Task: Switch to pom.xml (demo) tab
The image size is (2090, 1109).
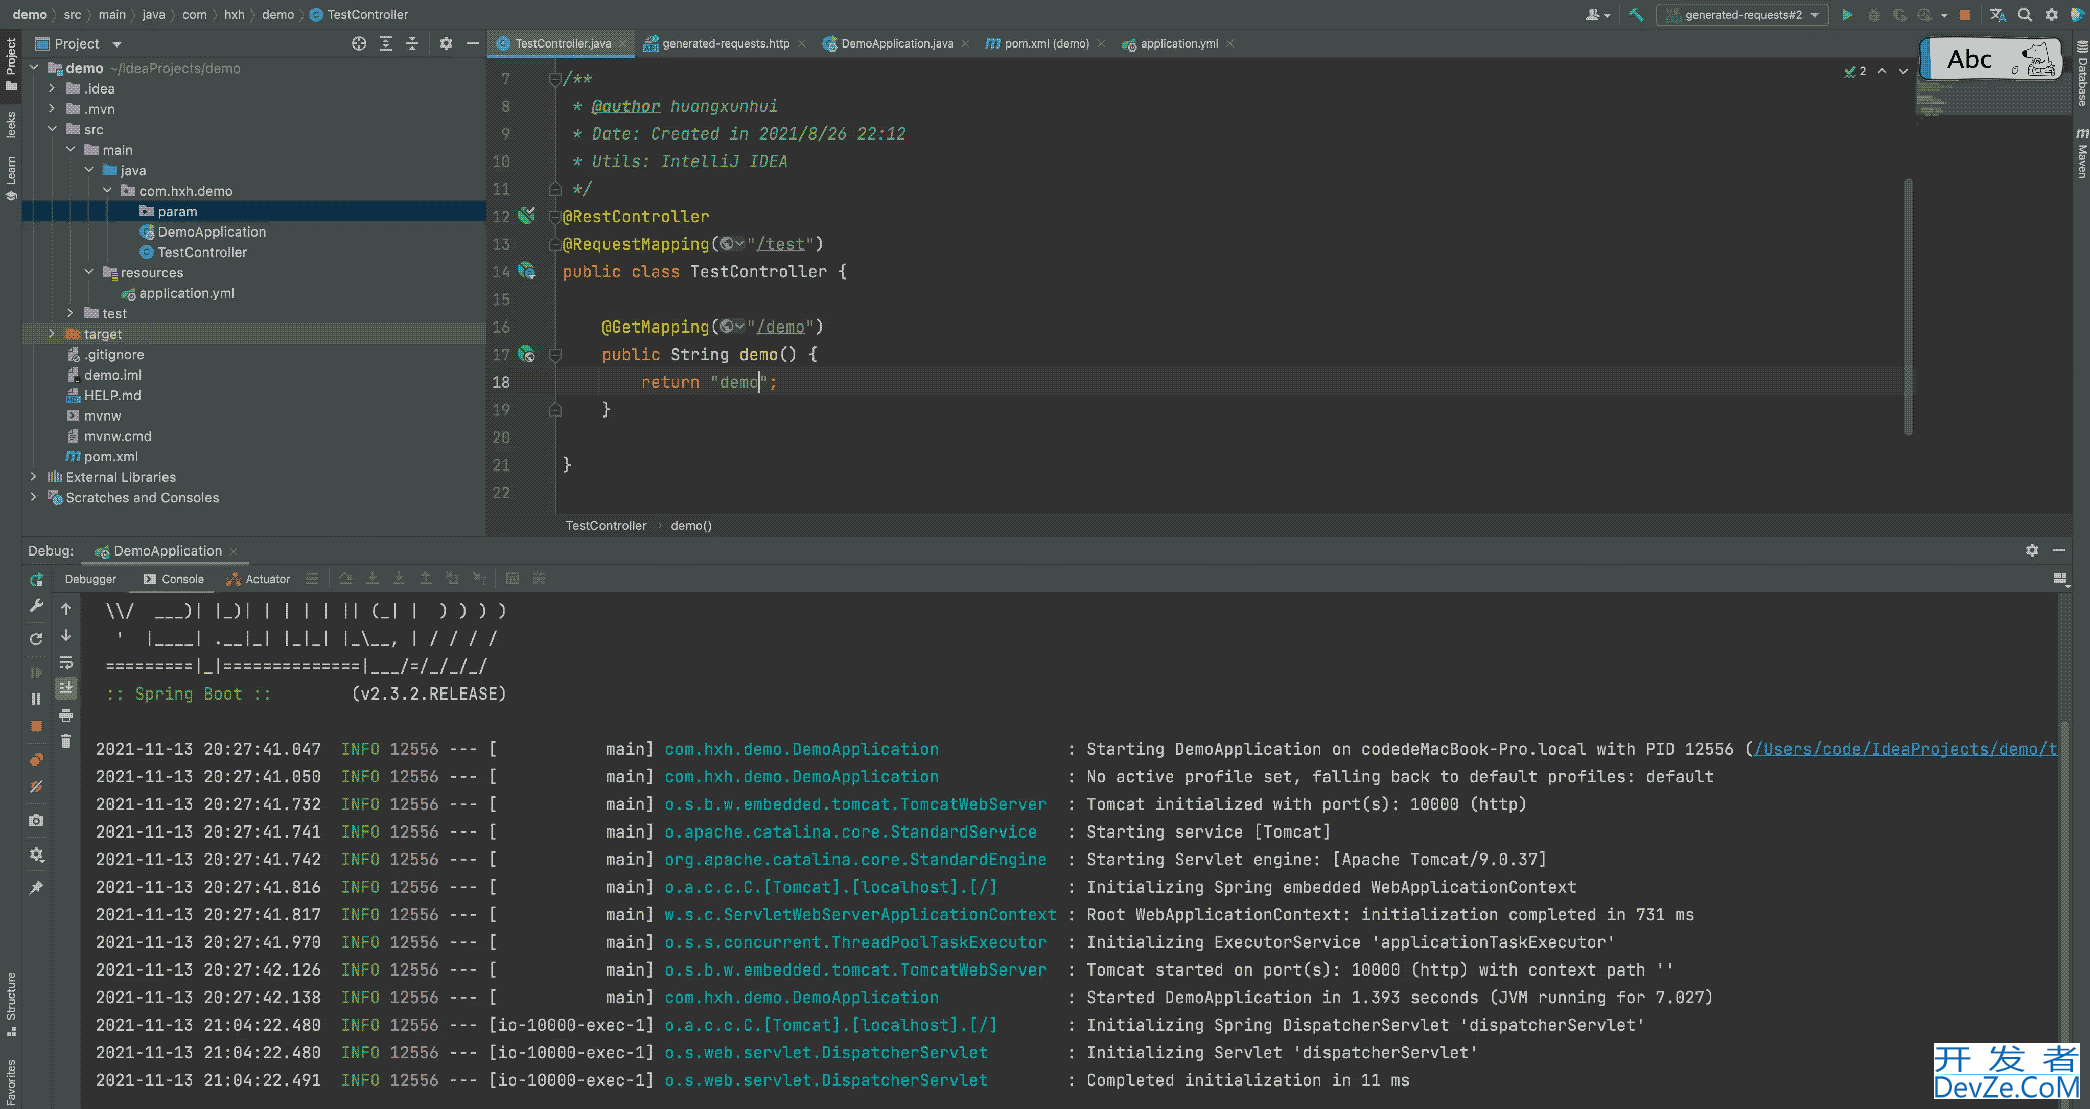Action: (x=1045, y=44)
